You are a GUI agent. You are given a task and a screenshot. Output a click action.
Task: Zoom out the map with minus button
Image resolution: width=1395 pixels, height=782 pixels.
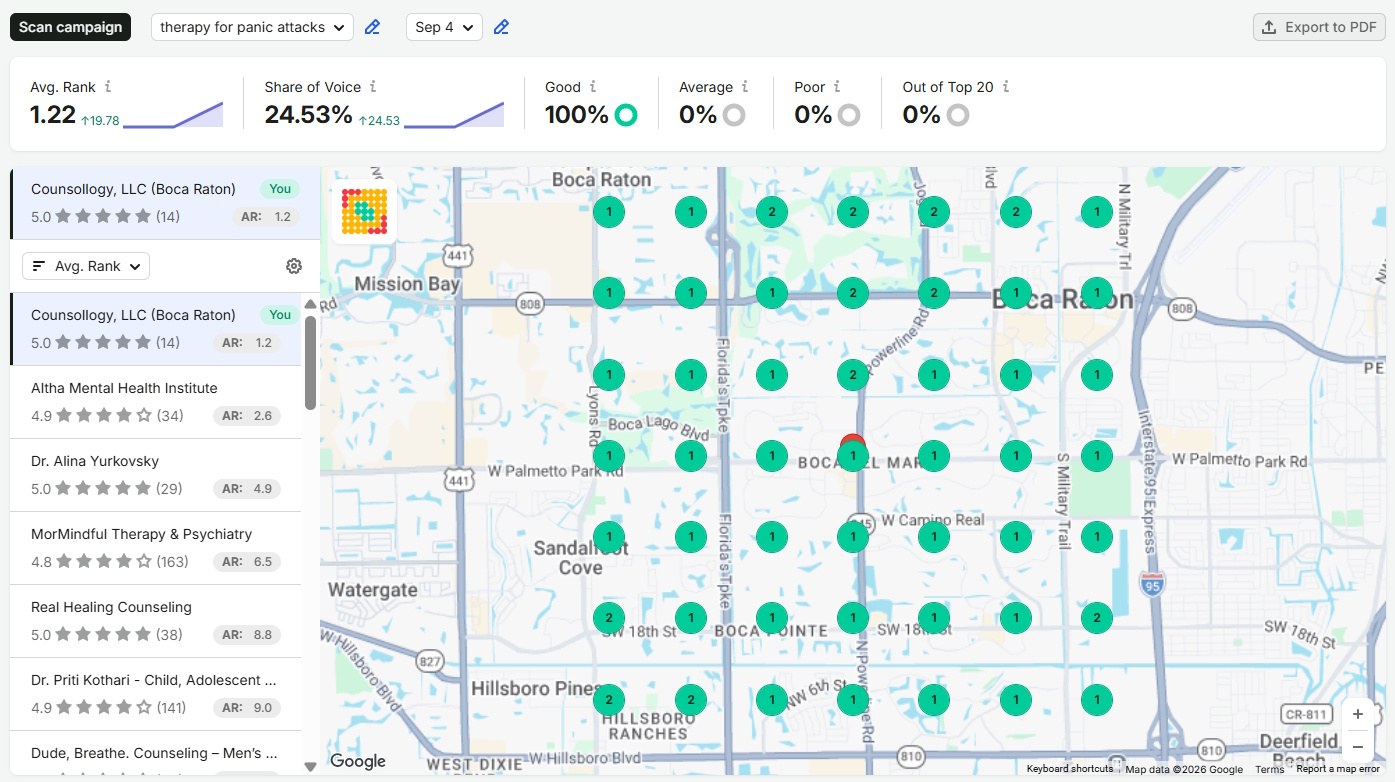tap(1357, 746)
